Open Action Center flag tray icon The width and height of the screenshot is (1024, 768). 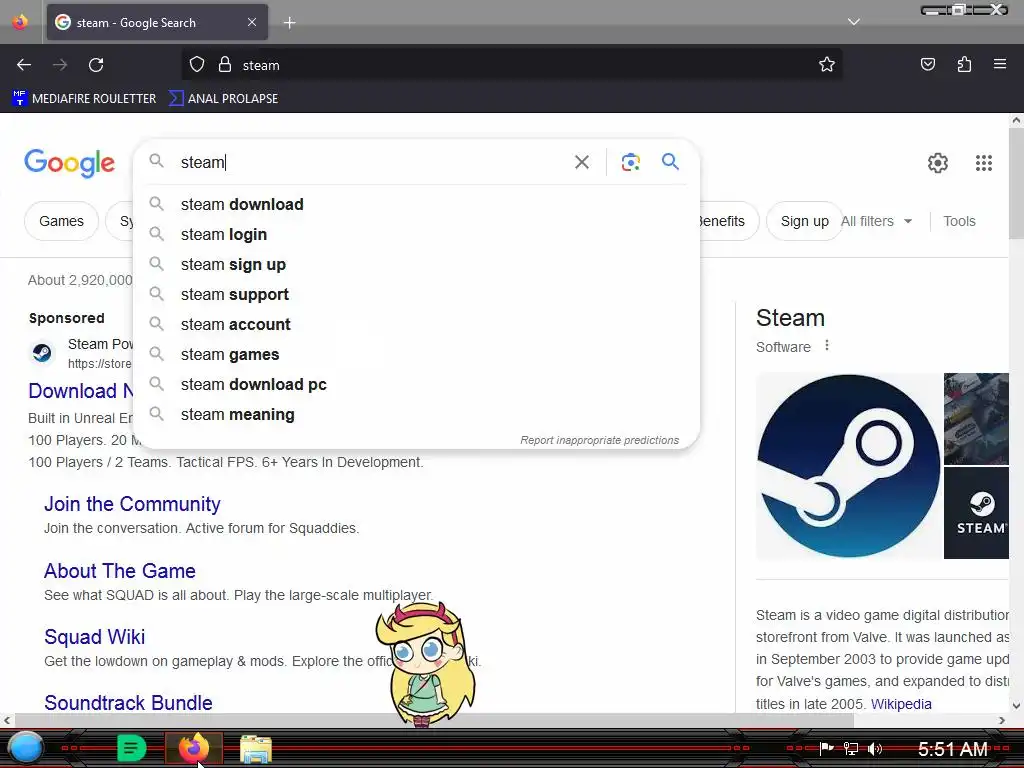tap(826, 748)
